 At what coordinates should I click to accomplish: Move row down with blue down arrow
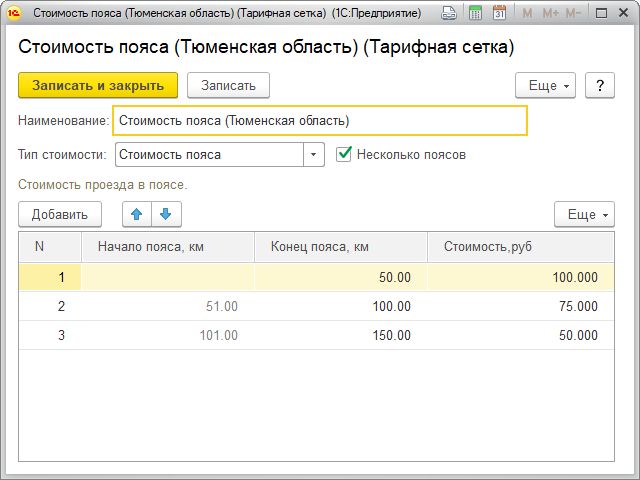point(165,214)
